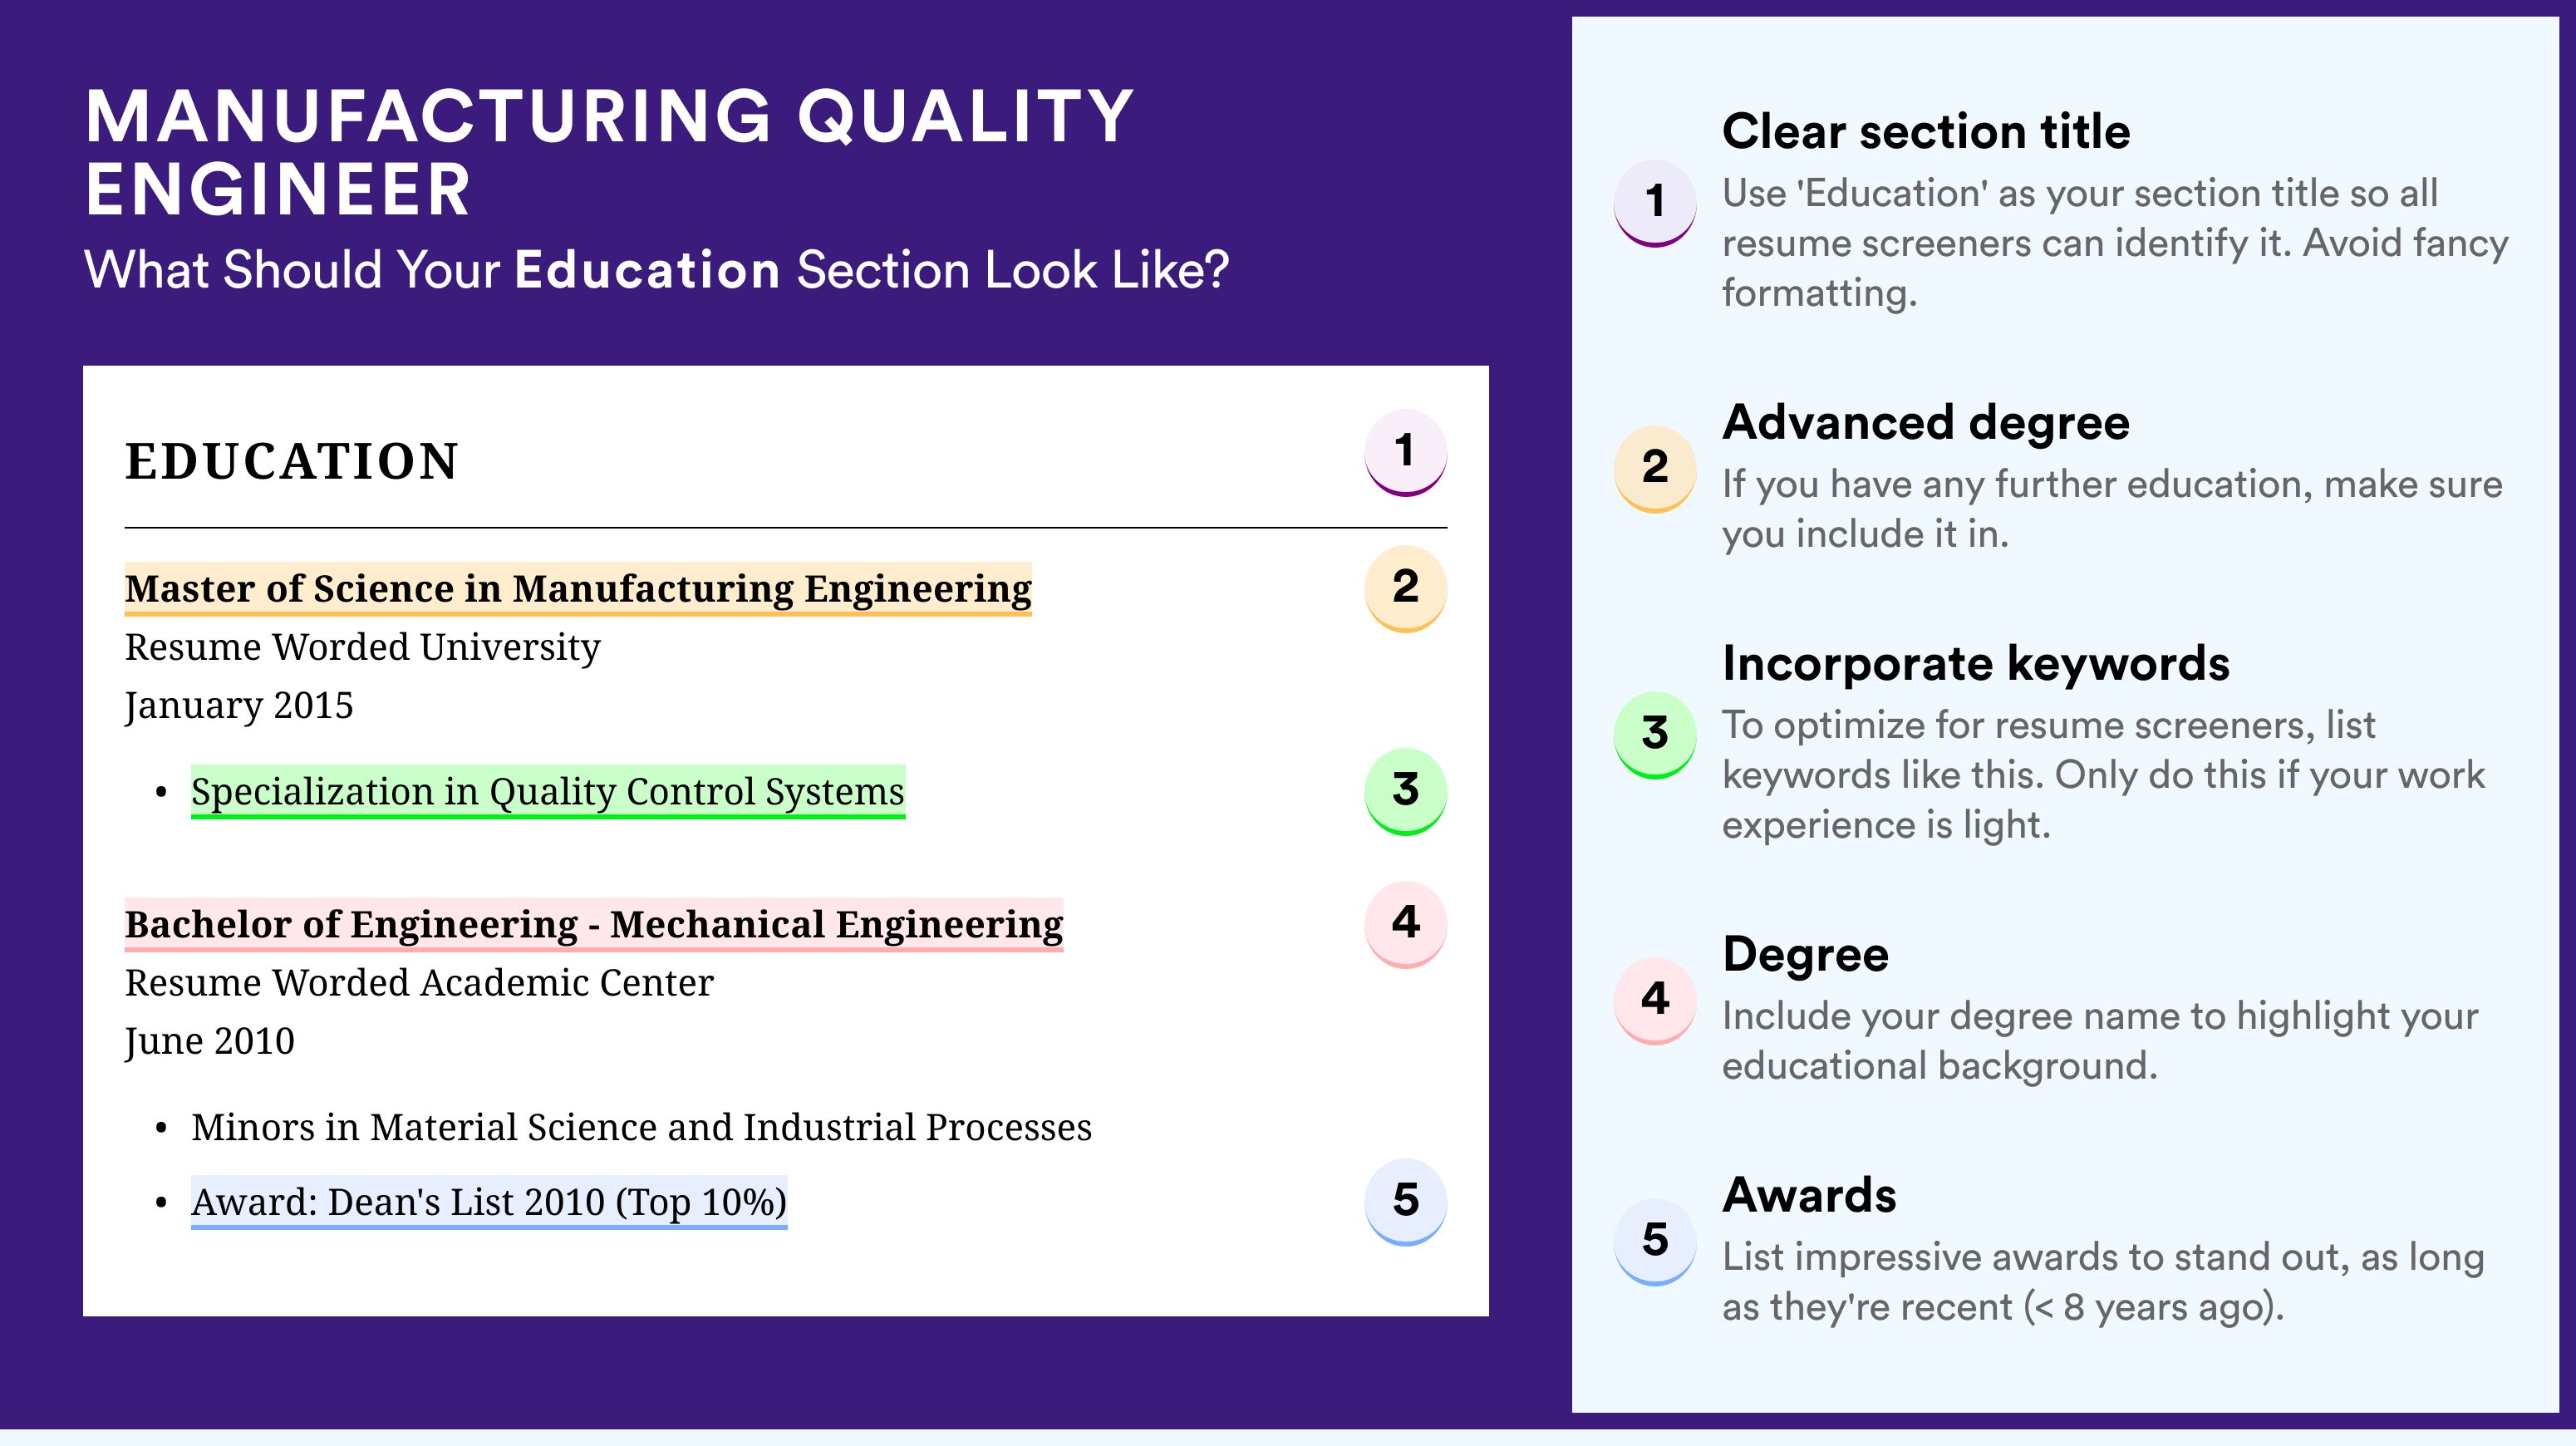Click Resume Worded University text
The width and height of the screenshot is (2576, 1446).
(x=362, y=647)
